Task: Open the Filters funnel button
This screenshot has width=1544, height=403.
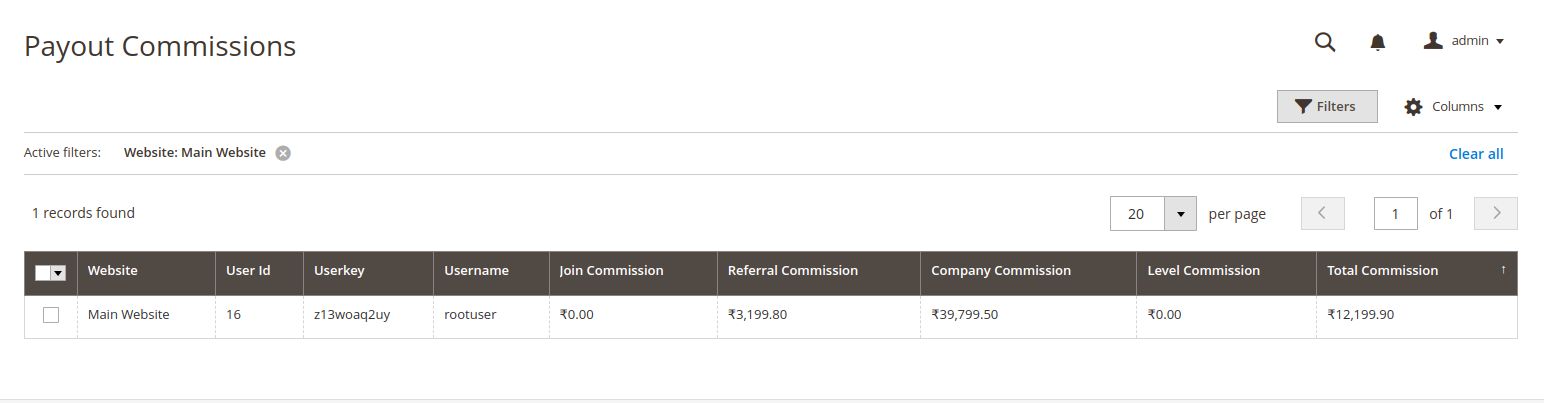Action: pos(1326,107)
